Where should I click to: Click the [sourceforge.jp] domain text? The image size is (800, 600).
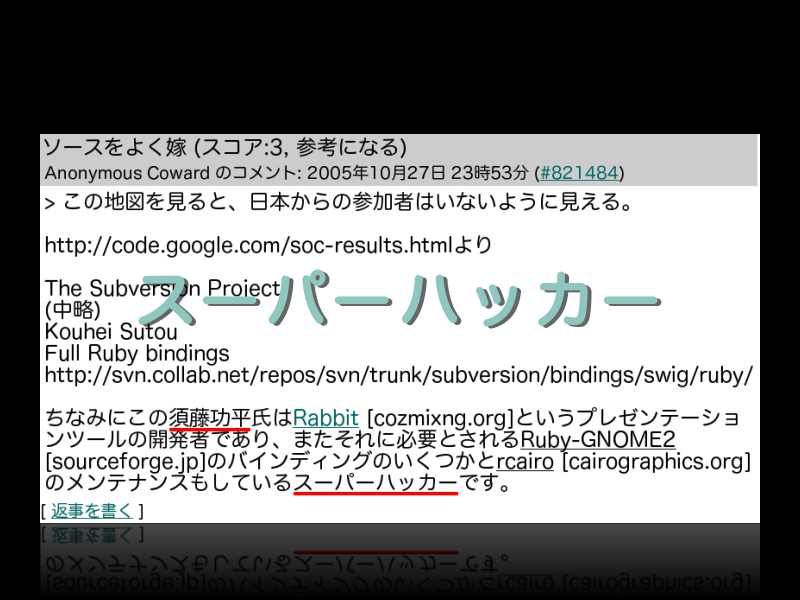click(x=125, y=462)
